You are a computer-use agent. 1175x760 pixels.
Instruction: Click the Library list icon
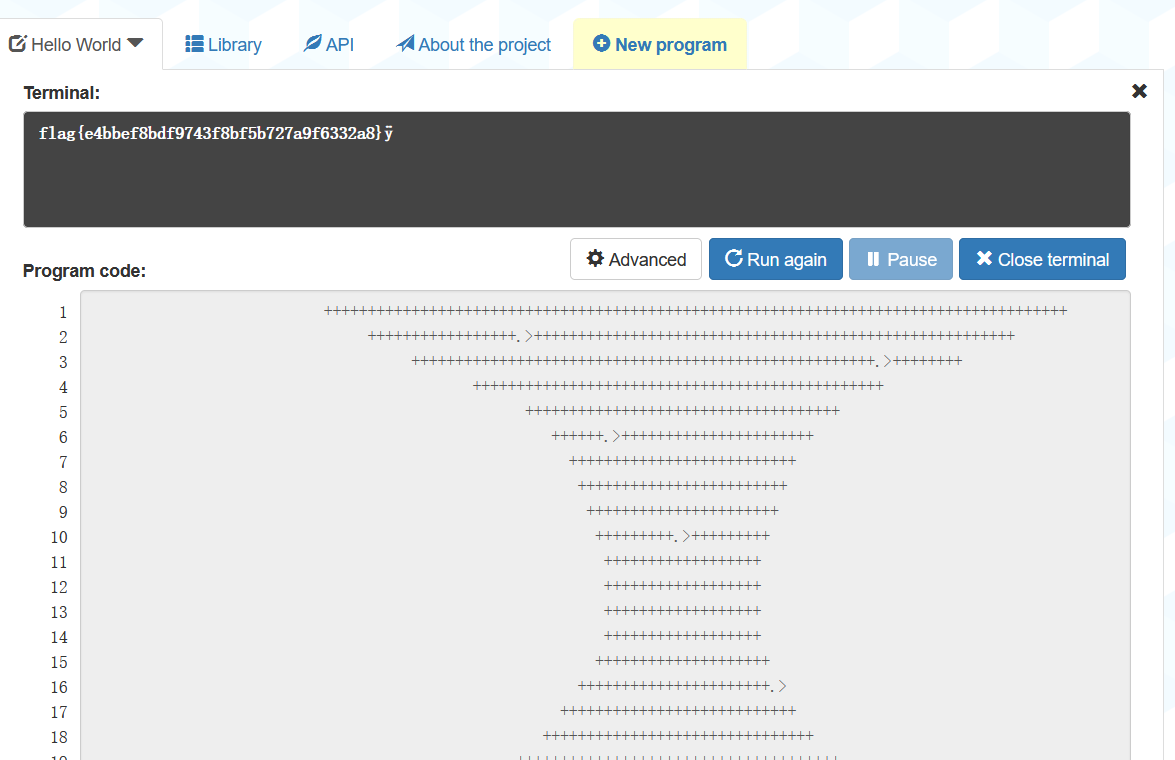194,44
